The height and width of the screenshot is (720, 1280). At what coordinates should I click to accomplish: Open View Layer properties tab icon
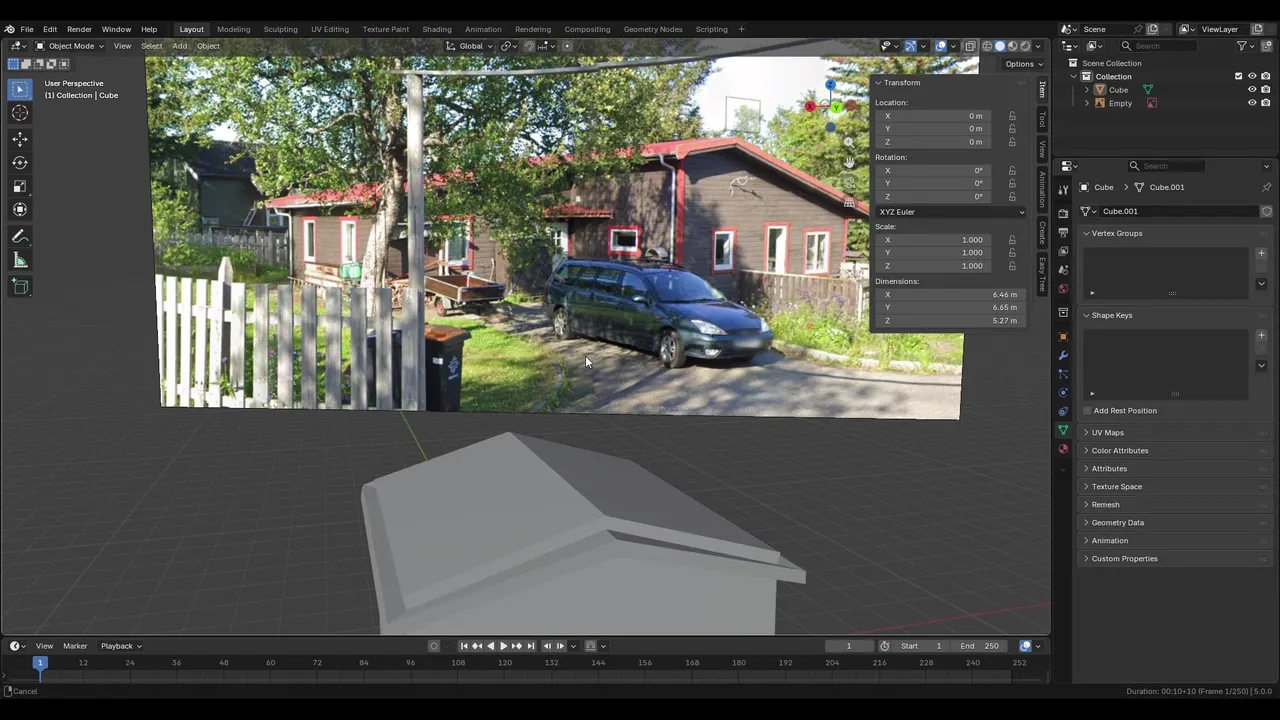(x=1063, y=251)
